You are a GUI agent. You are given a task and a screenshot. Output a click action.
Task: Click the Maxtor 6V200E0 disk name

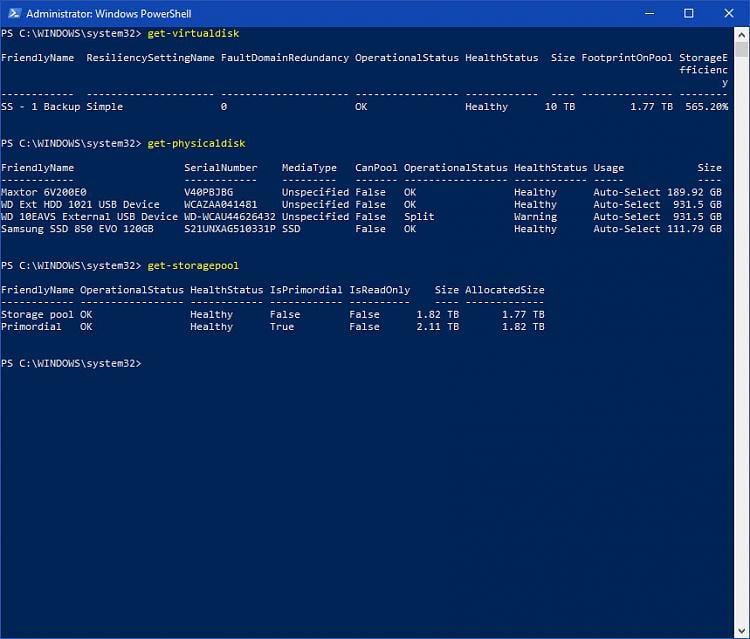pyautogui.click(x=44, y=192)
